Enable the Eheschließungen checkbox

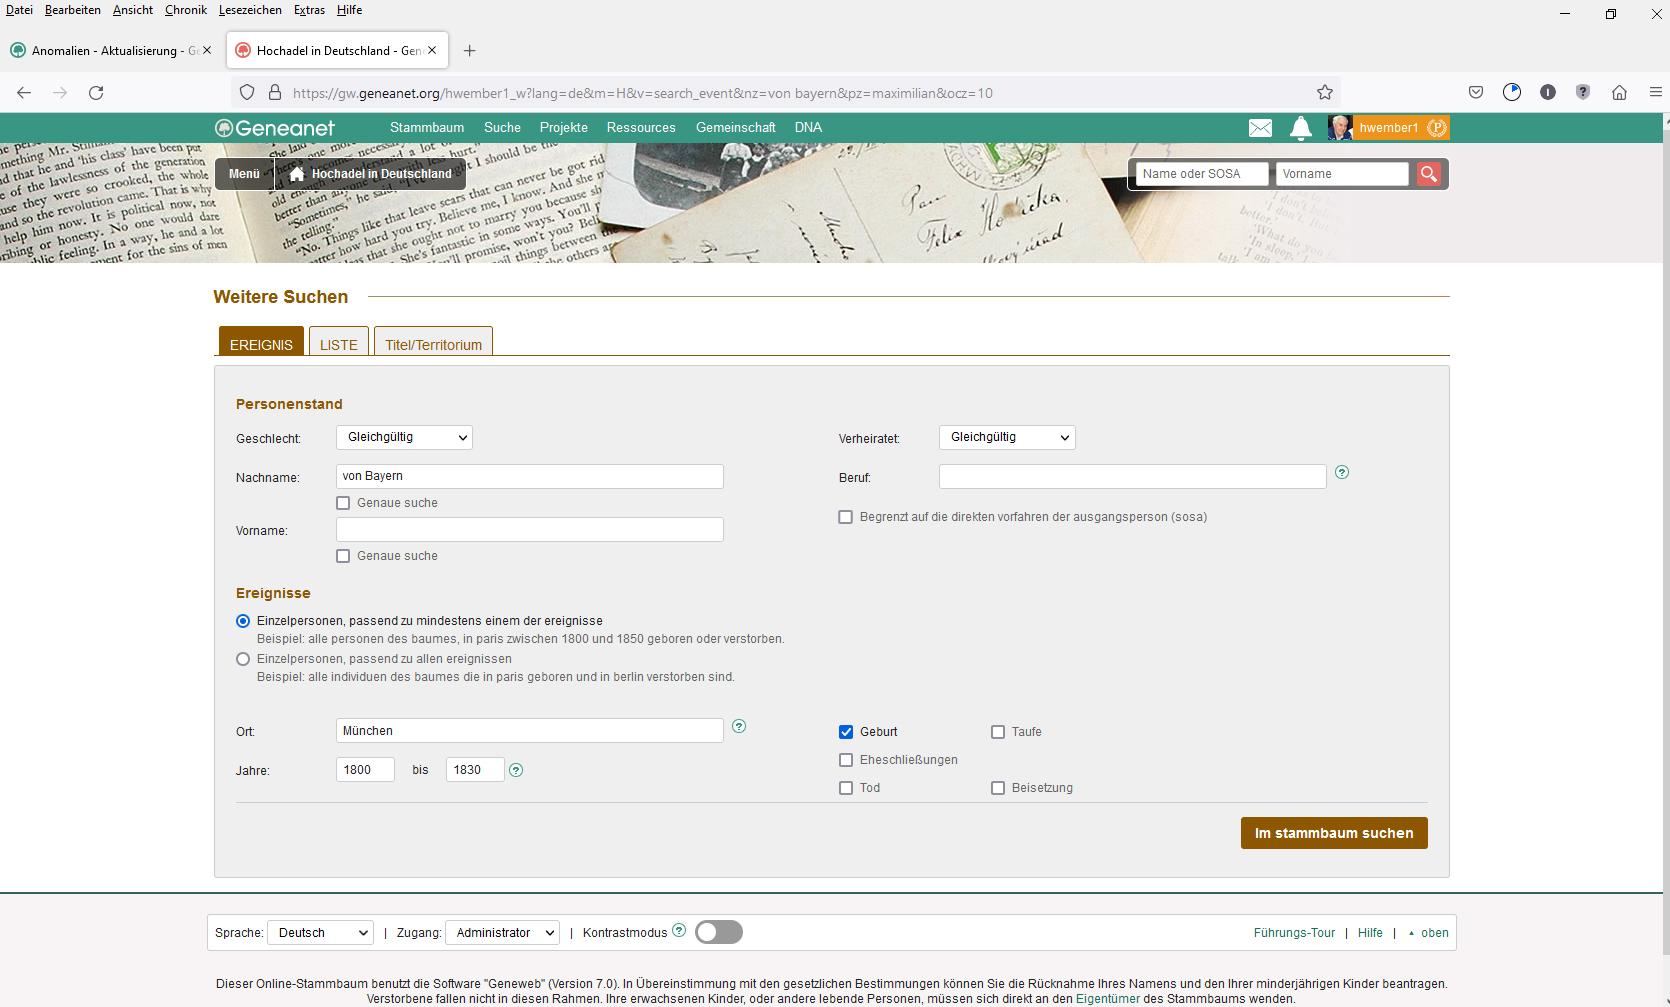point(846,760)
